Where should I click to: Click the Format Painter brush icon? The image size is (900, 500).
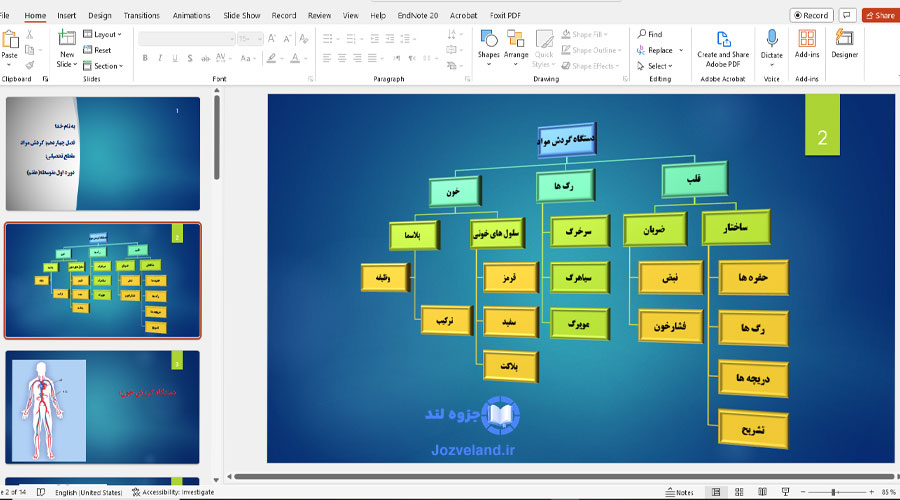click(30, 65)
